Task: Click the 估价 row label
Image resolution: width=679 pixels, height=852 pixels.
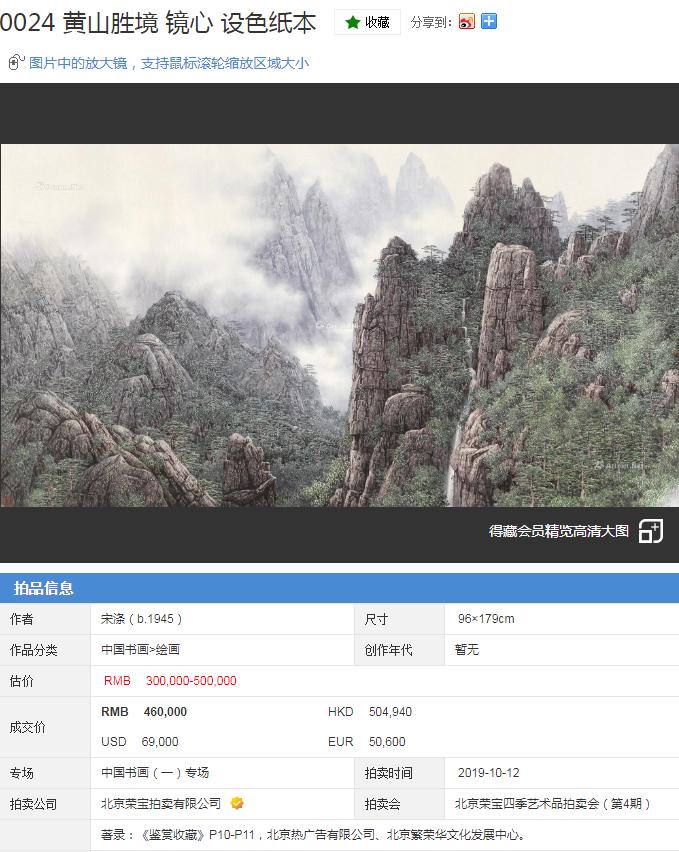Action: click(22, 681)
